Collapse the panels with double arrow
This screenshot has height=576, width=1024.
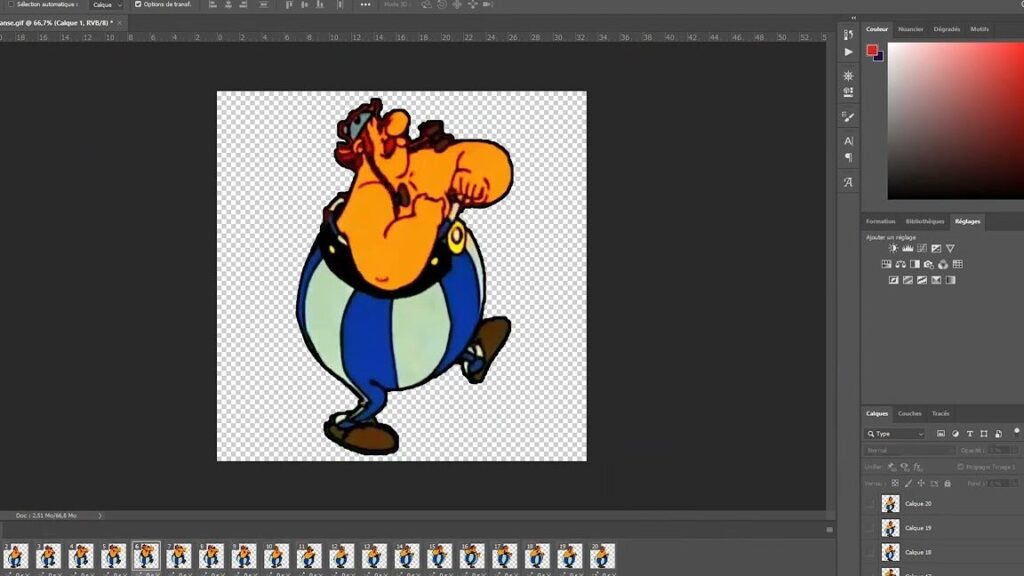[x=854, y=18]
